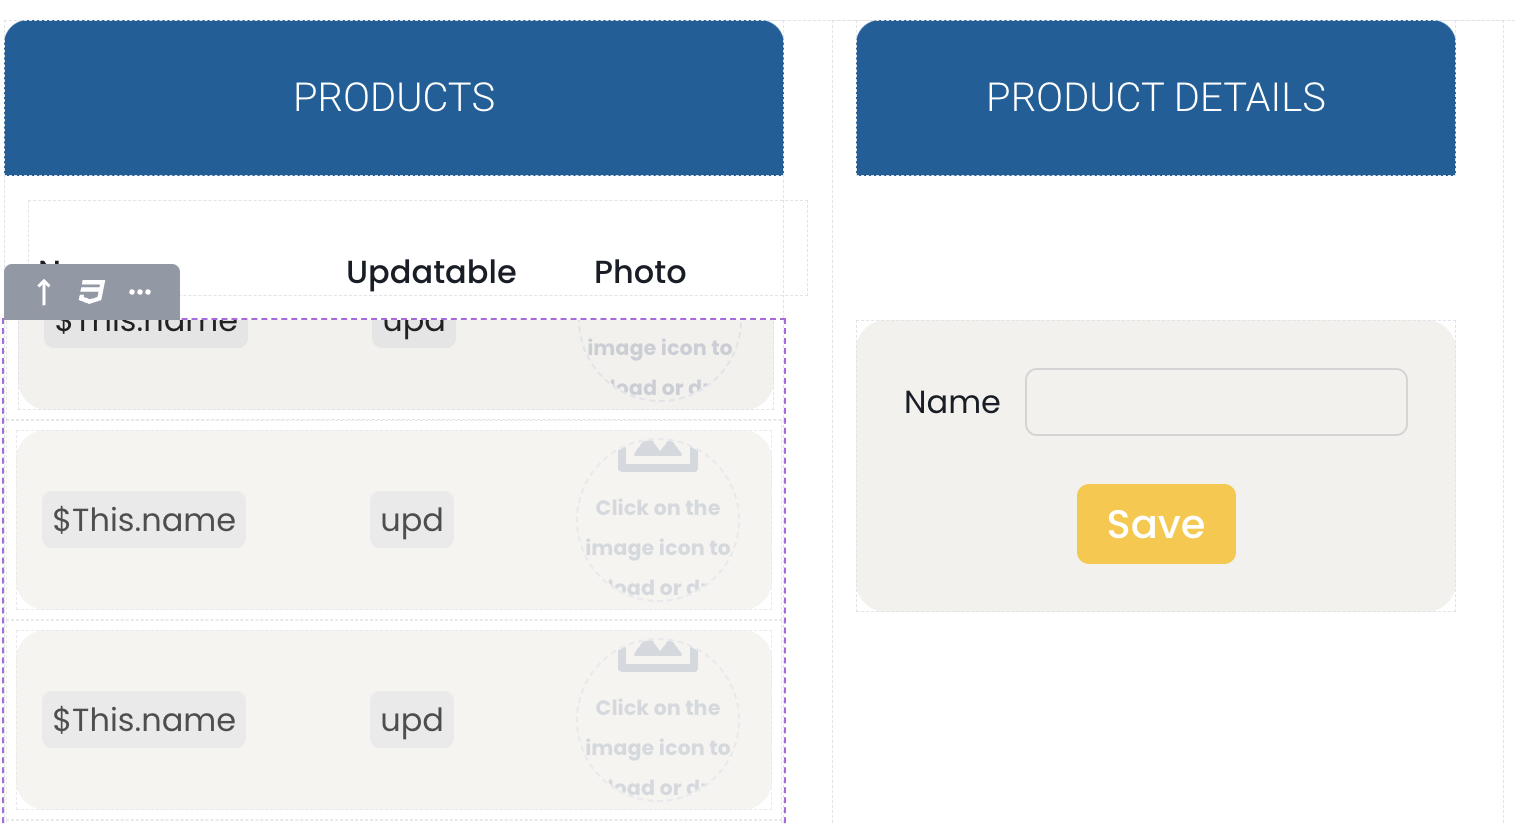Focus the Name text input field
This screenshot has height=824, width=1516.
click(x=1216, y=402)
